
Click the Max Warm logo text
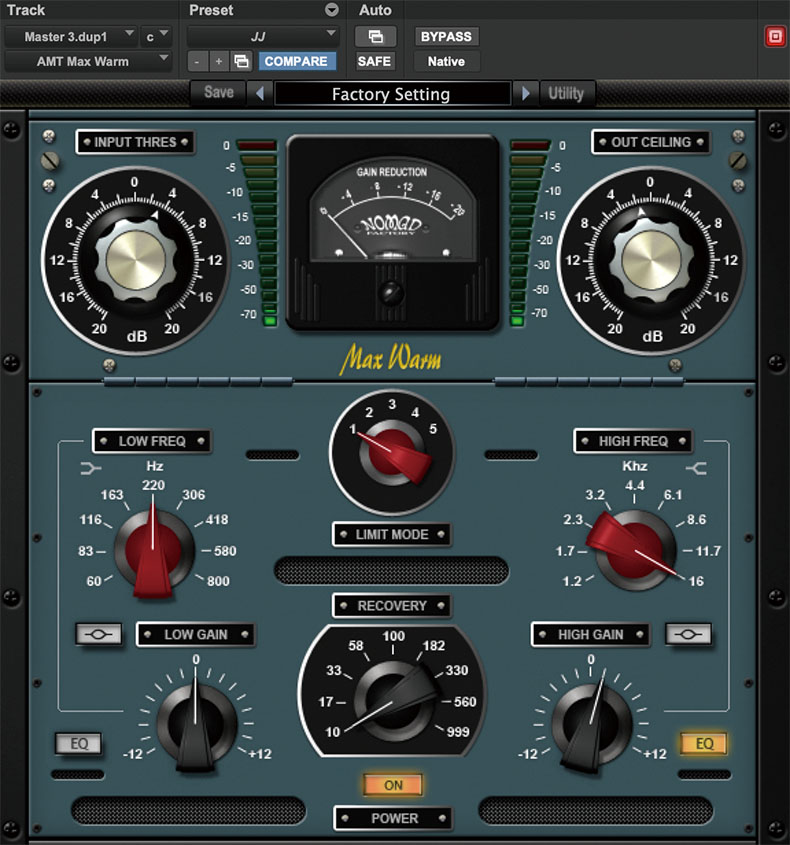coord(391,358)
